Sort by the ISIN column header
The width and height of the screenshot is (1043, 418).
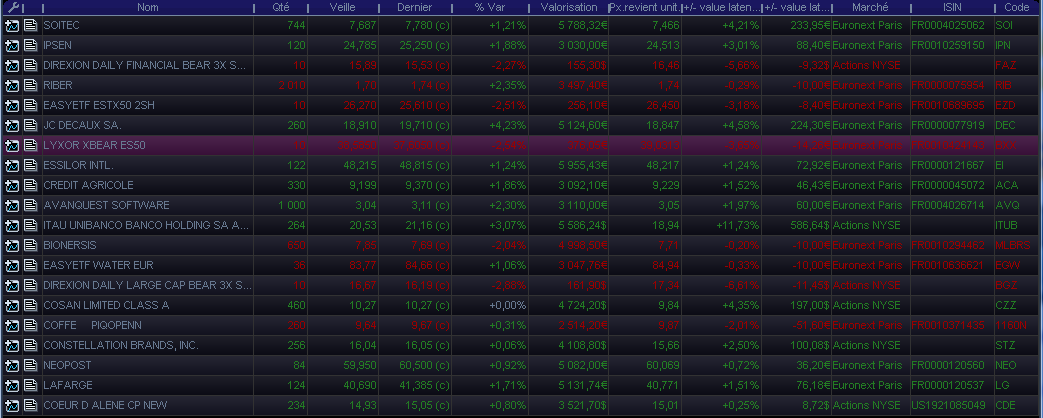952,7
